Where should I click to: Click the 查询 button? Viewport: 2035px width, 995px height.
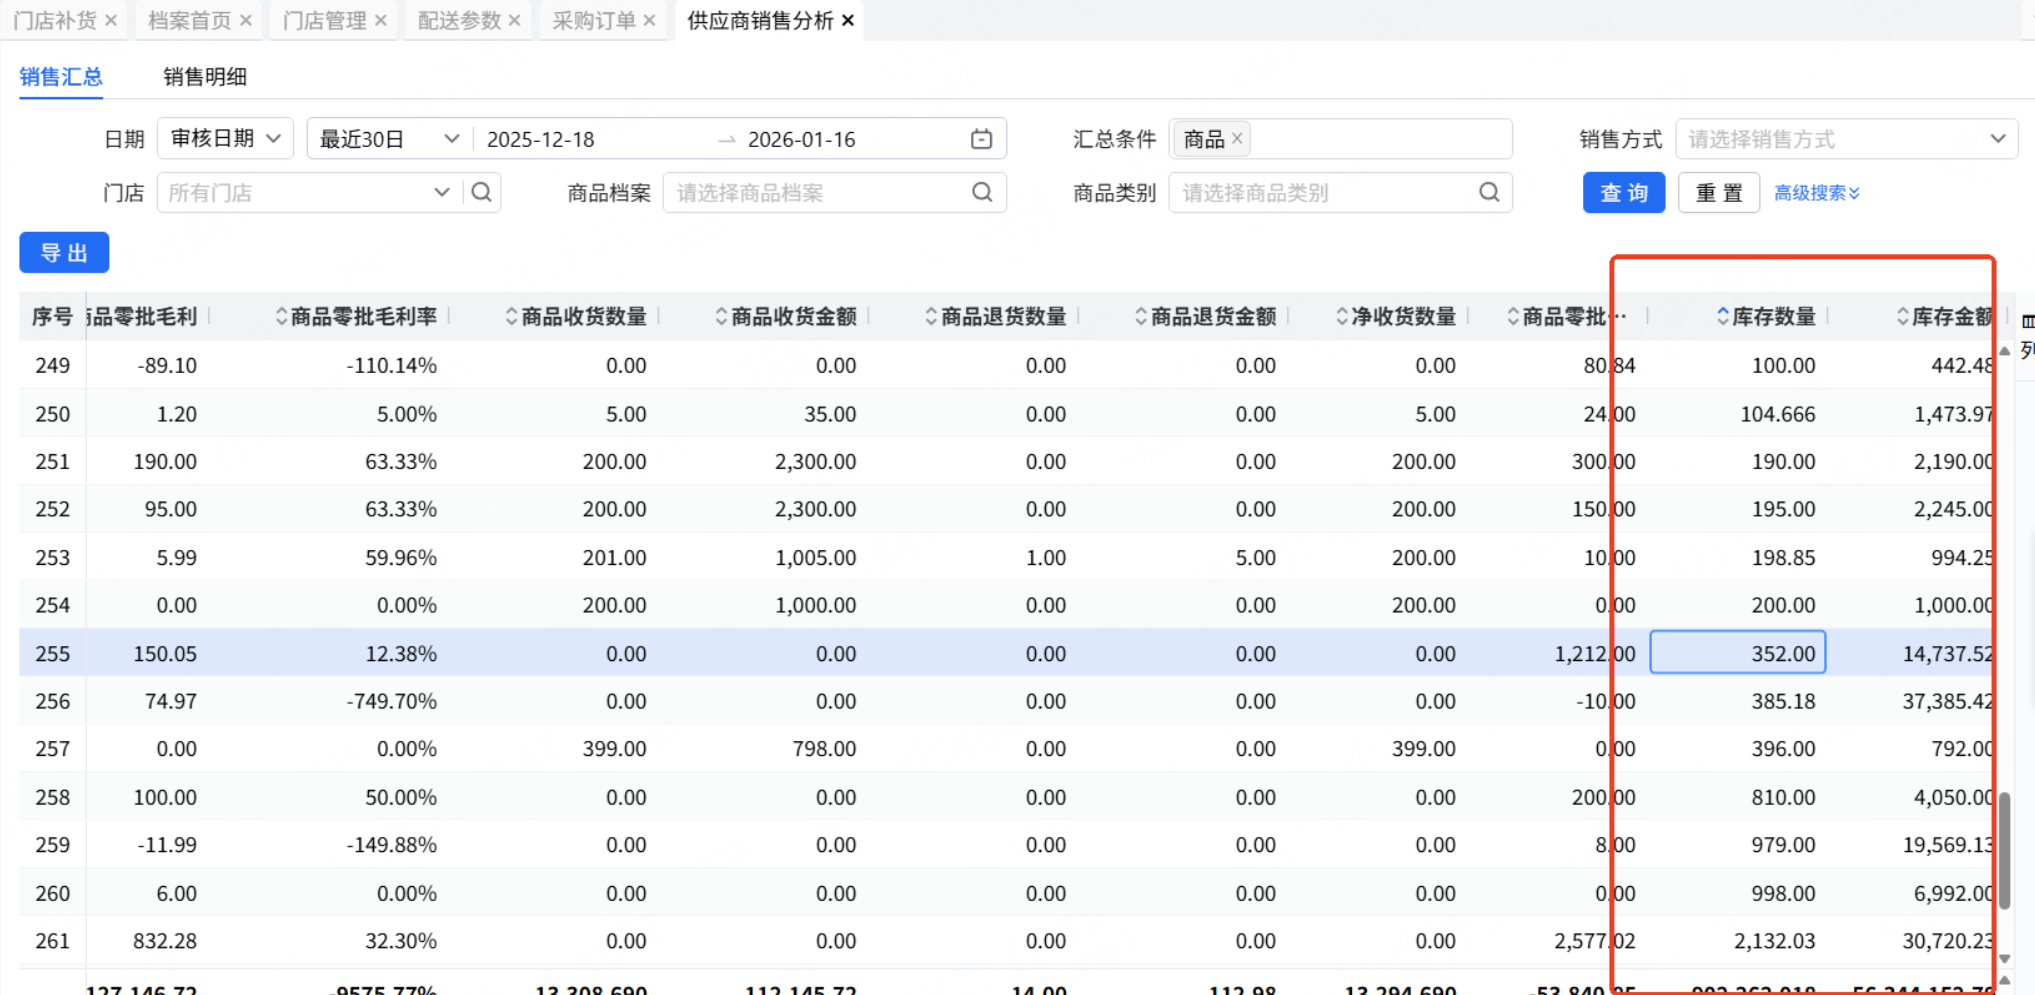tap(1623, 193)
